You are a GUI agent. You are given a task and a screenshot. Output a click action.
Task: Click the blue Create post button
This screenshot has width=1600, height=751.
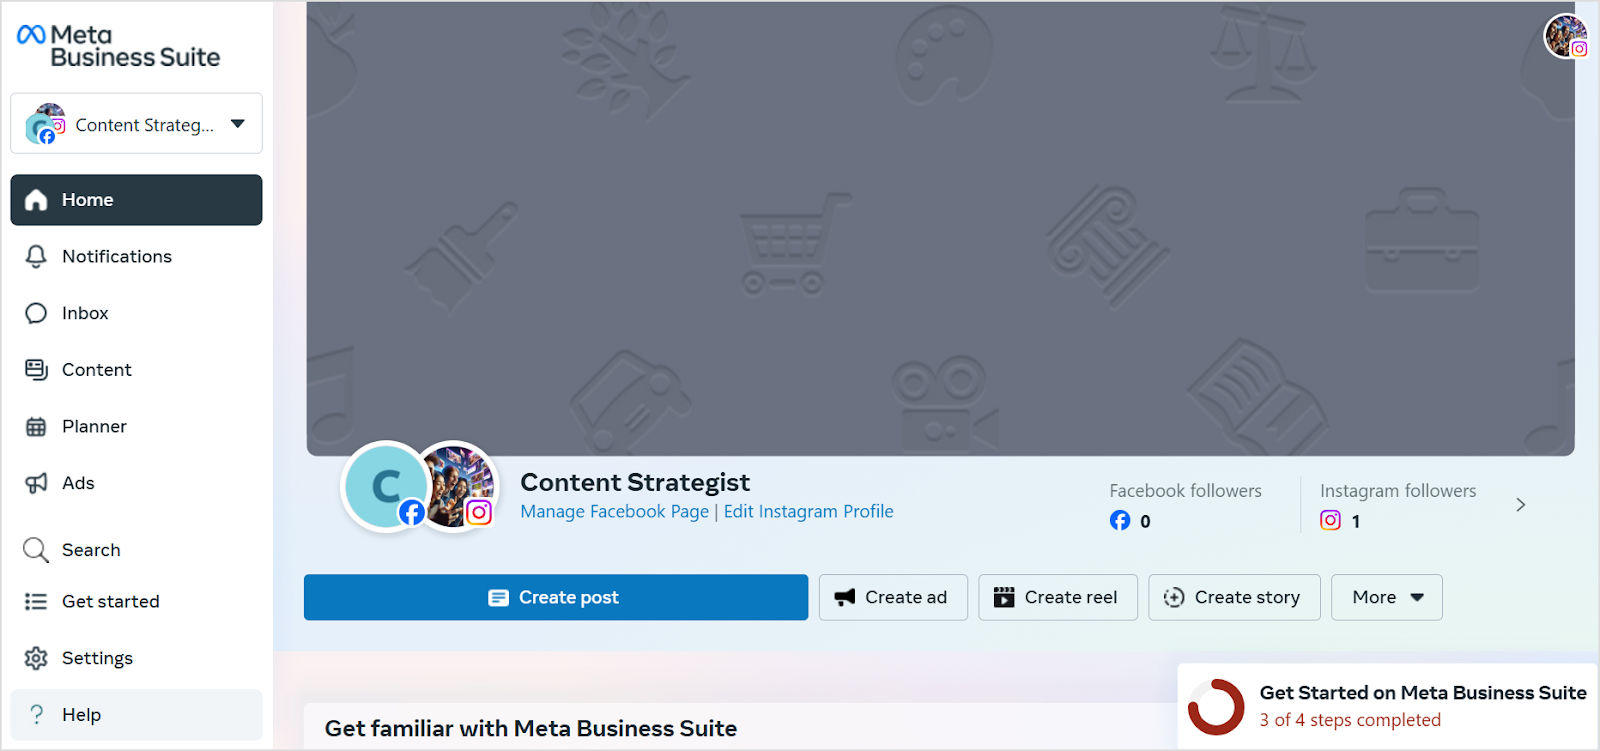point(556,597)
